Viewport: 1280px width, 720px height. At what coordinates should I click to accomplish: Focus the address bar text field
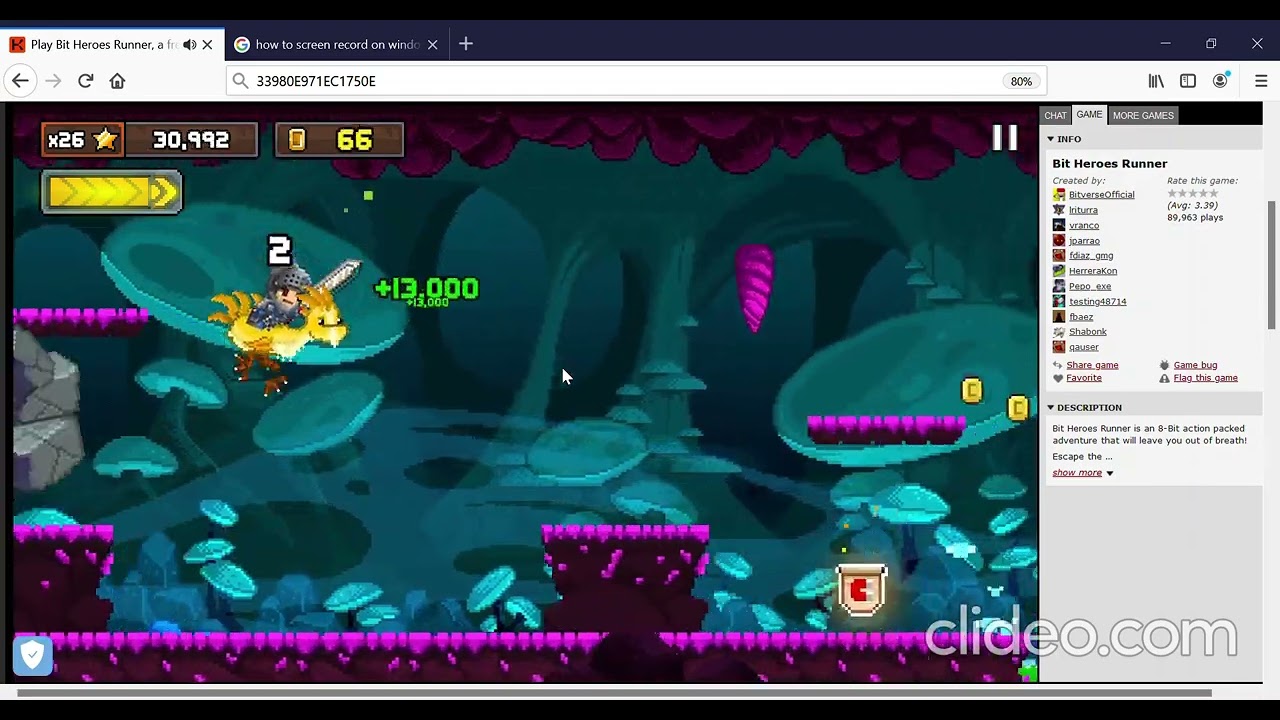pyautogui.click(x=636, y=81)
